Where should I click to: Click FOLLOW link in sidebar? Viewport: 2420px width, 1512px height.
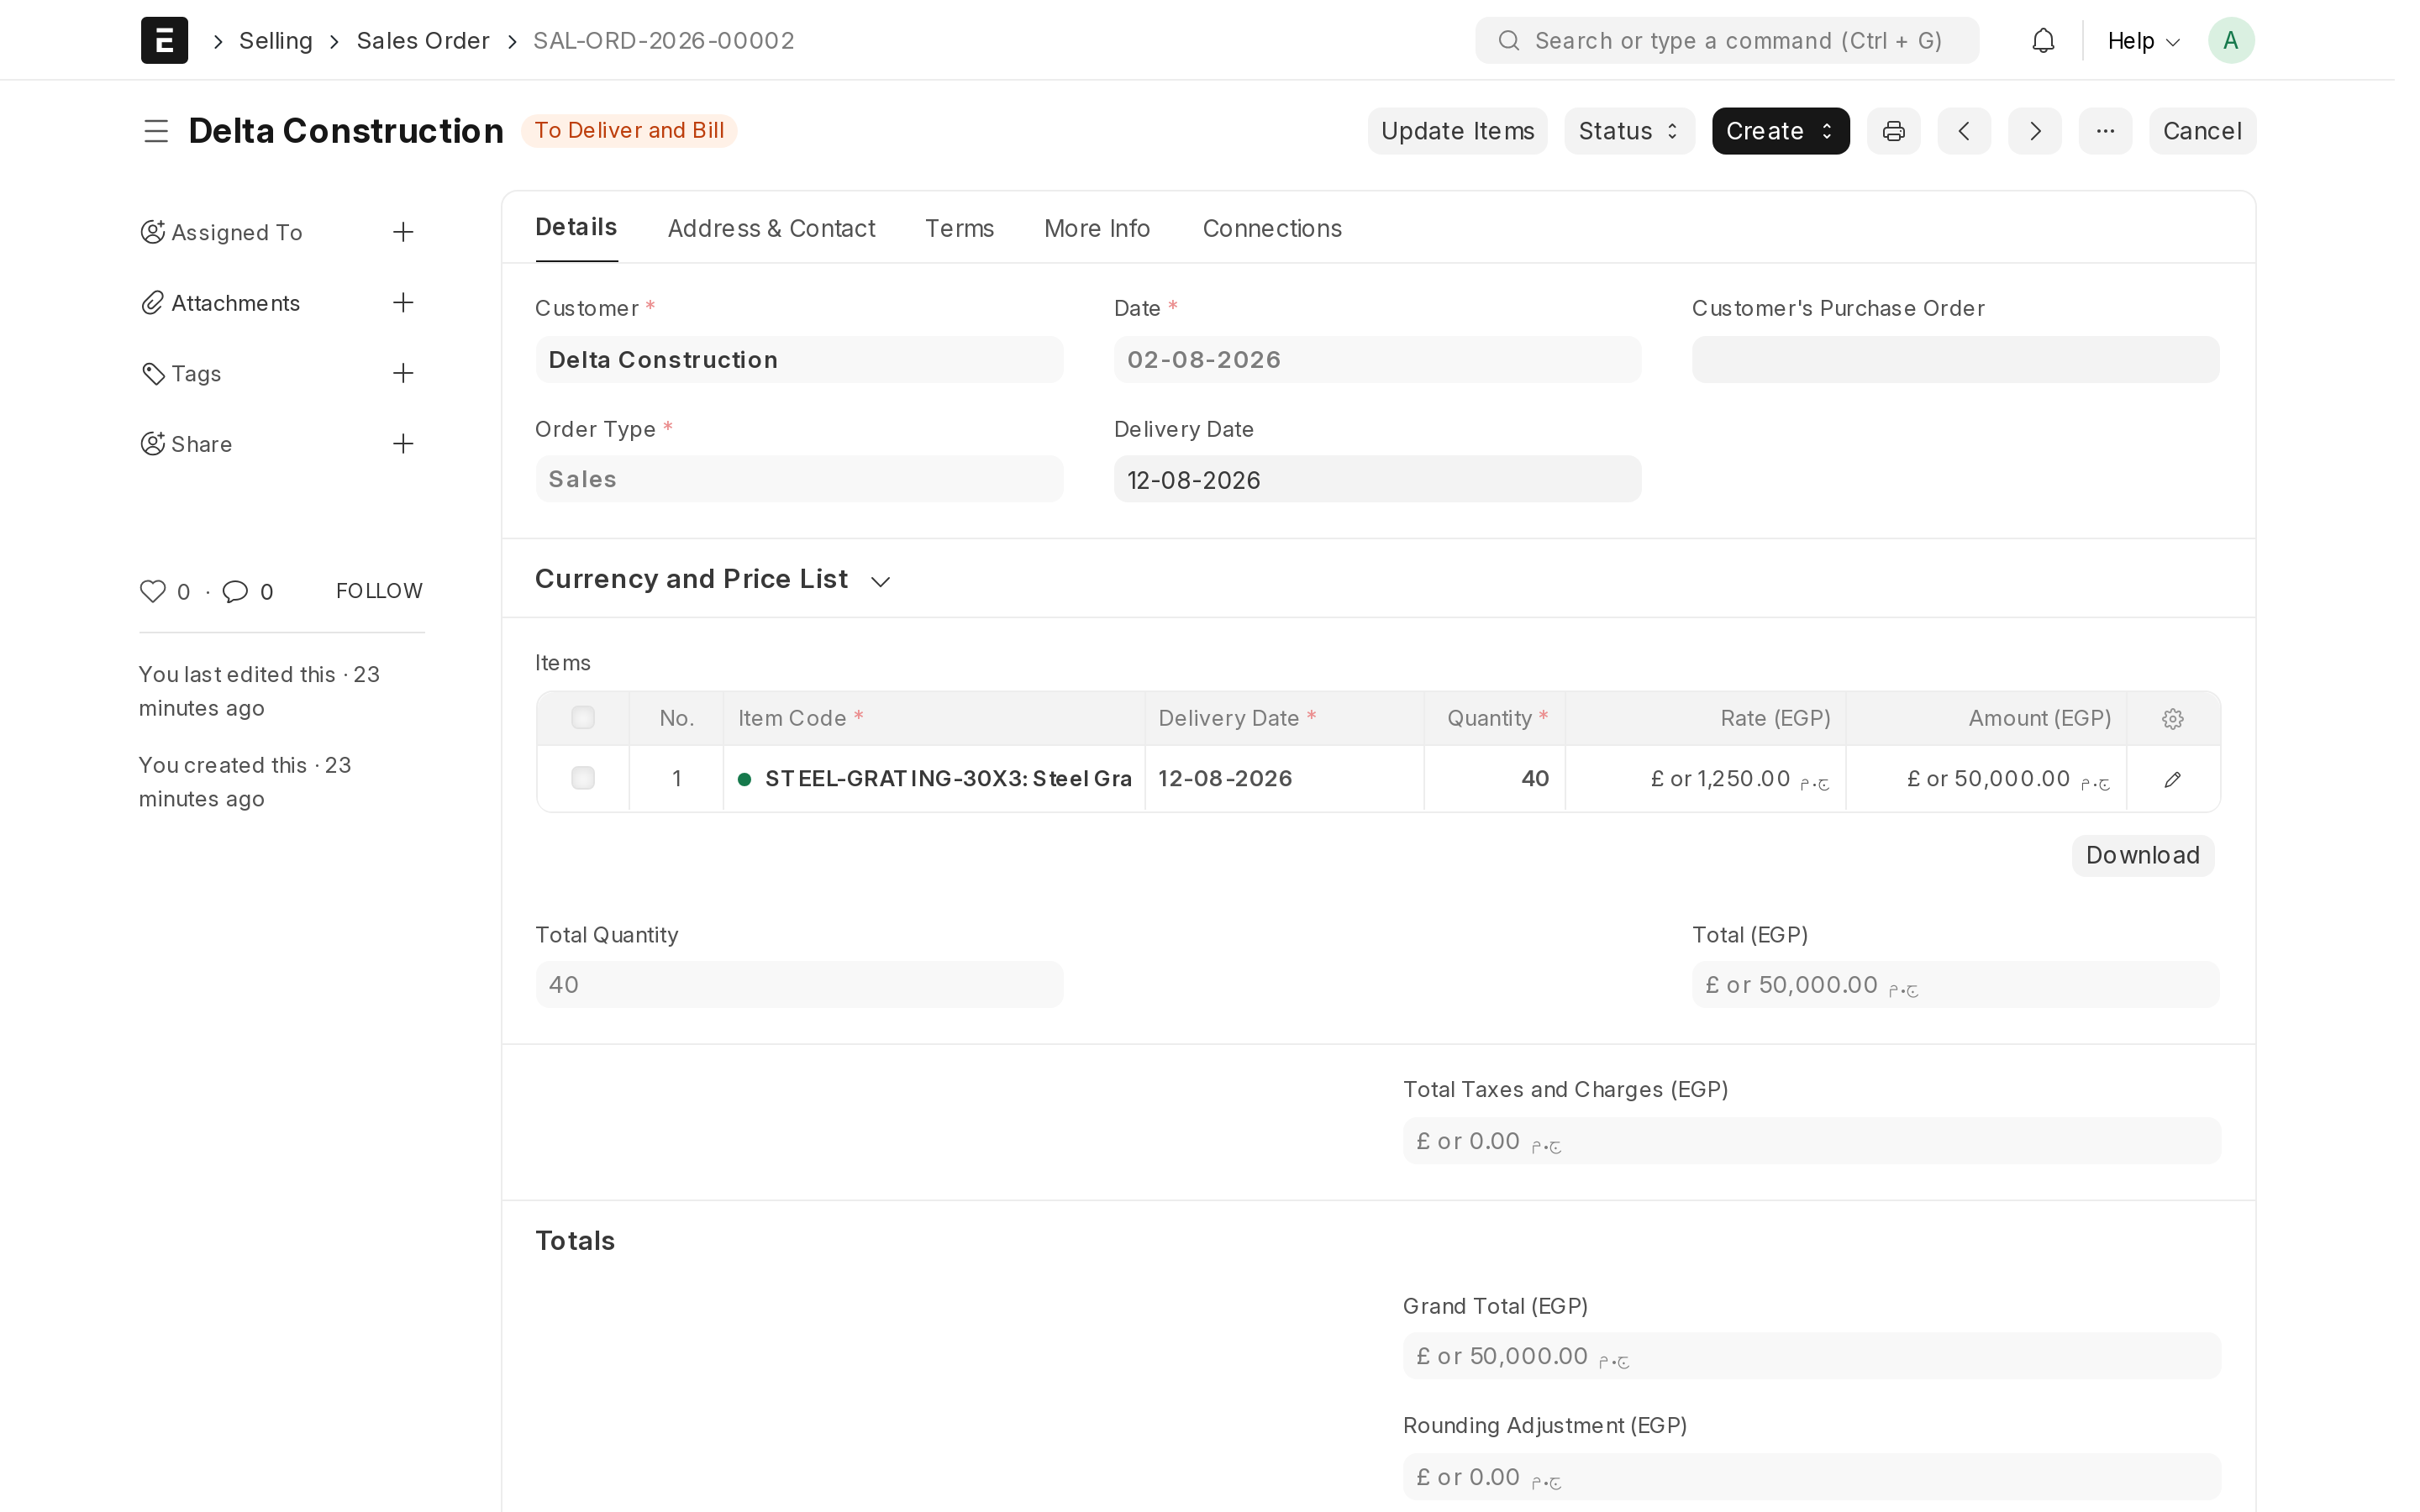click(x=378, y=591)
